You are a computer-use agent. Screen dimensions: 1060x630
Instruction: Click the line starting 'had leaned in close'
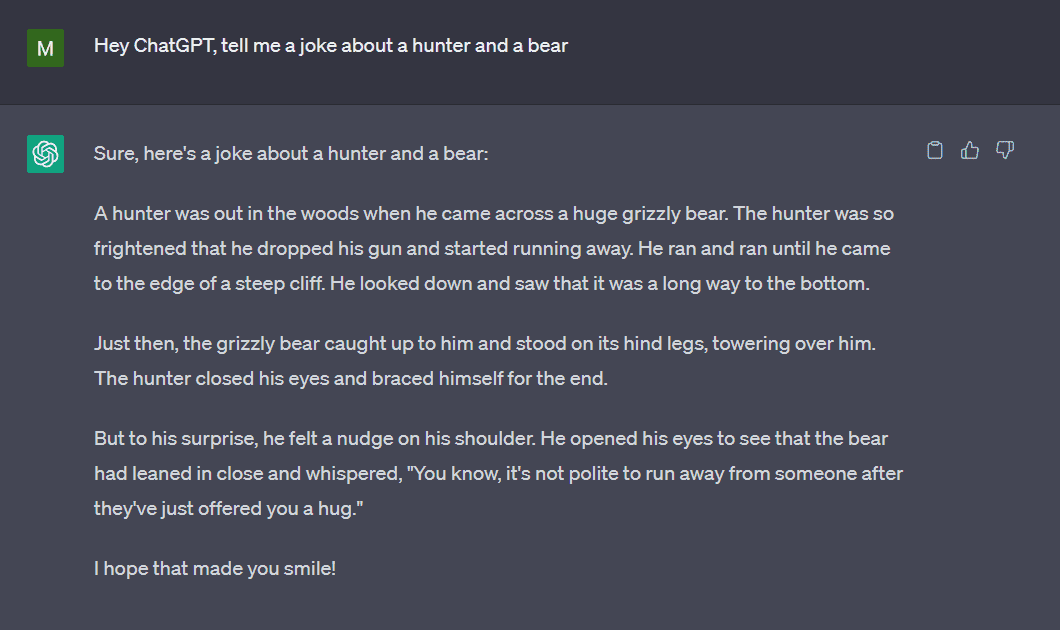[x=498, y=474]
